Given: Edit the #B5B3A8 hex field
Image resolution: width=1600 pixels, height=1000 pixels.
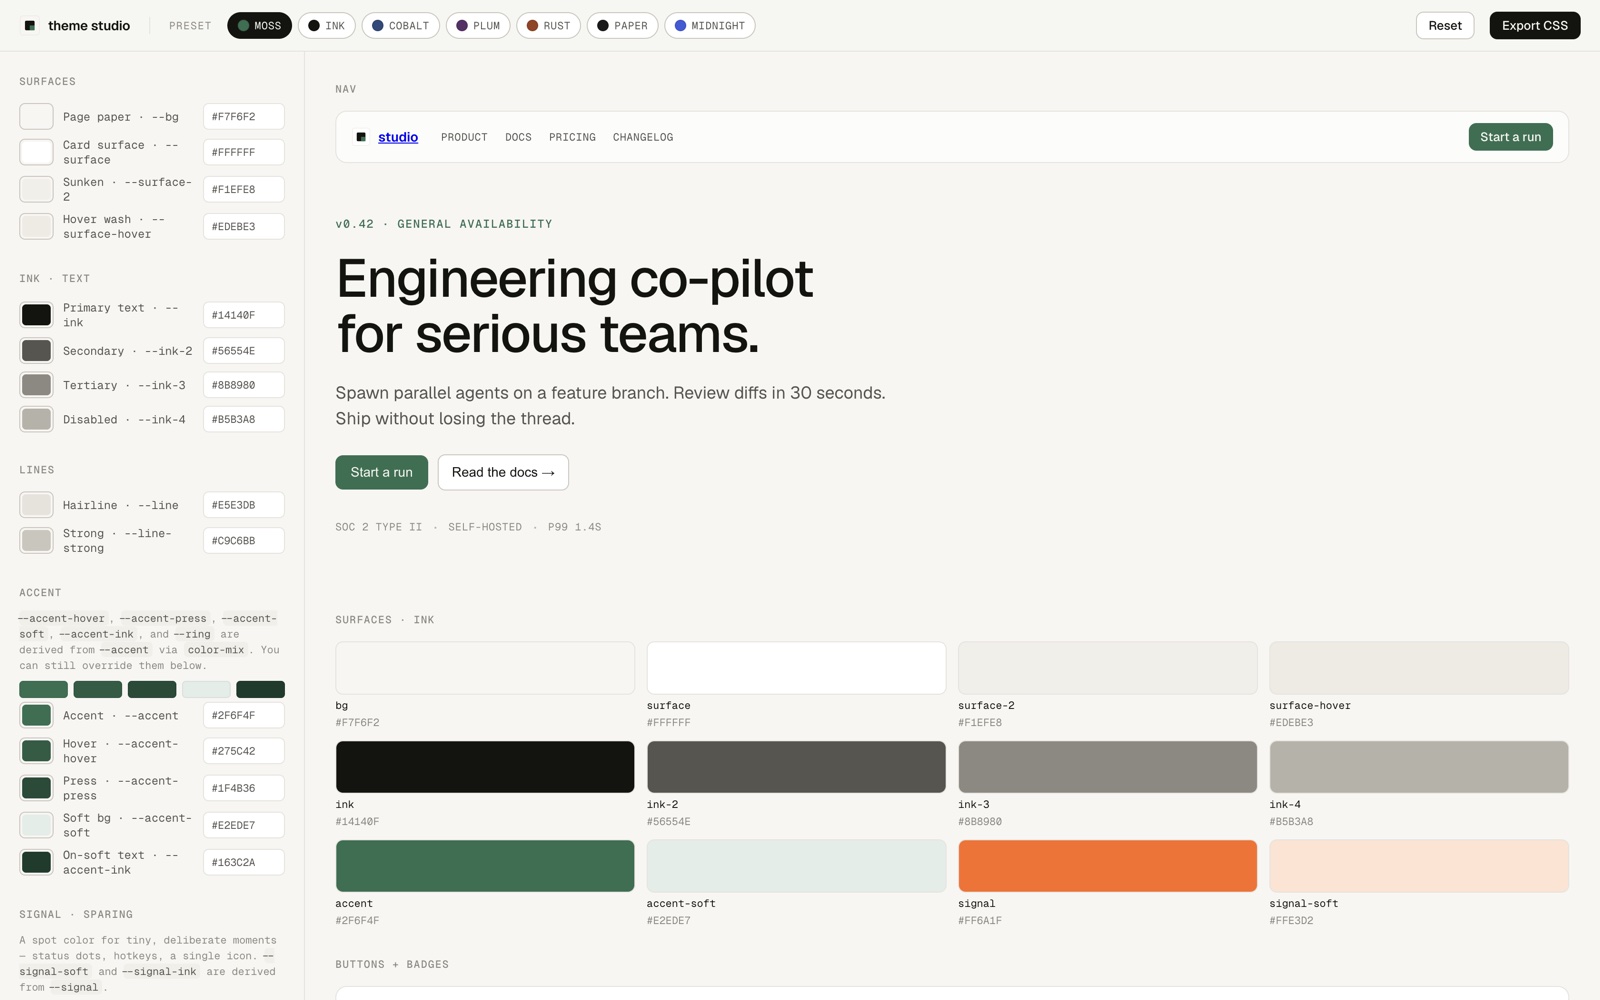Looking at the screenshot, I should point(244,419).
